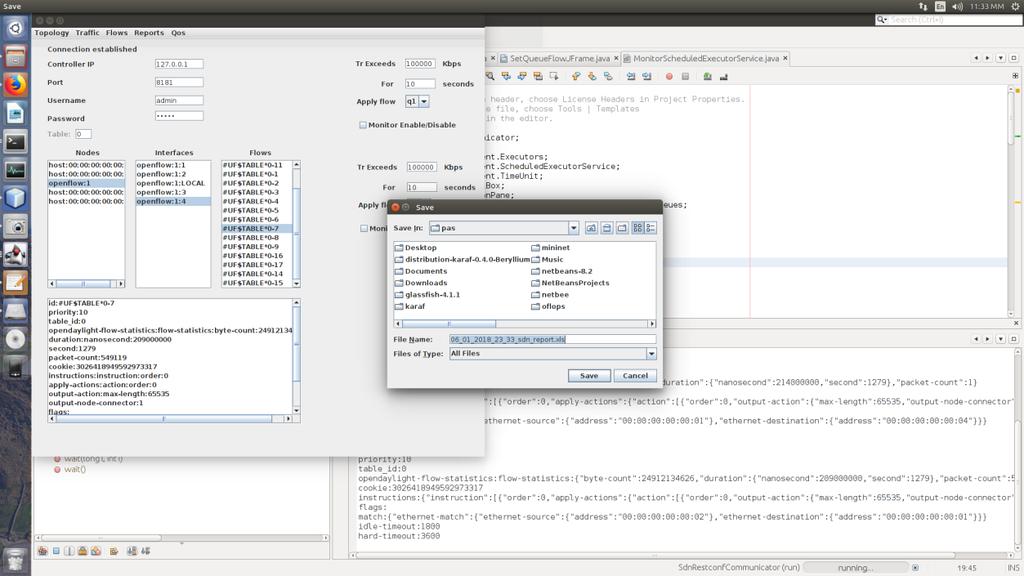Select openflow:1:LOCAL in Interfaces list
The height and width of the screenshot is (576, 1024).
pos(173,184)
